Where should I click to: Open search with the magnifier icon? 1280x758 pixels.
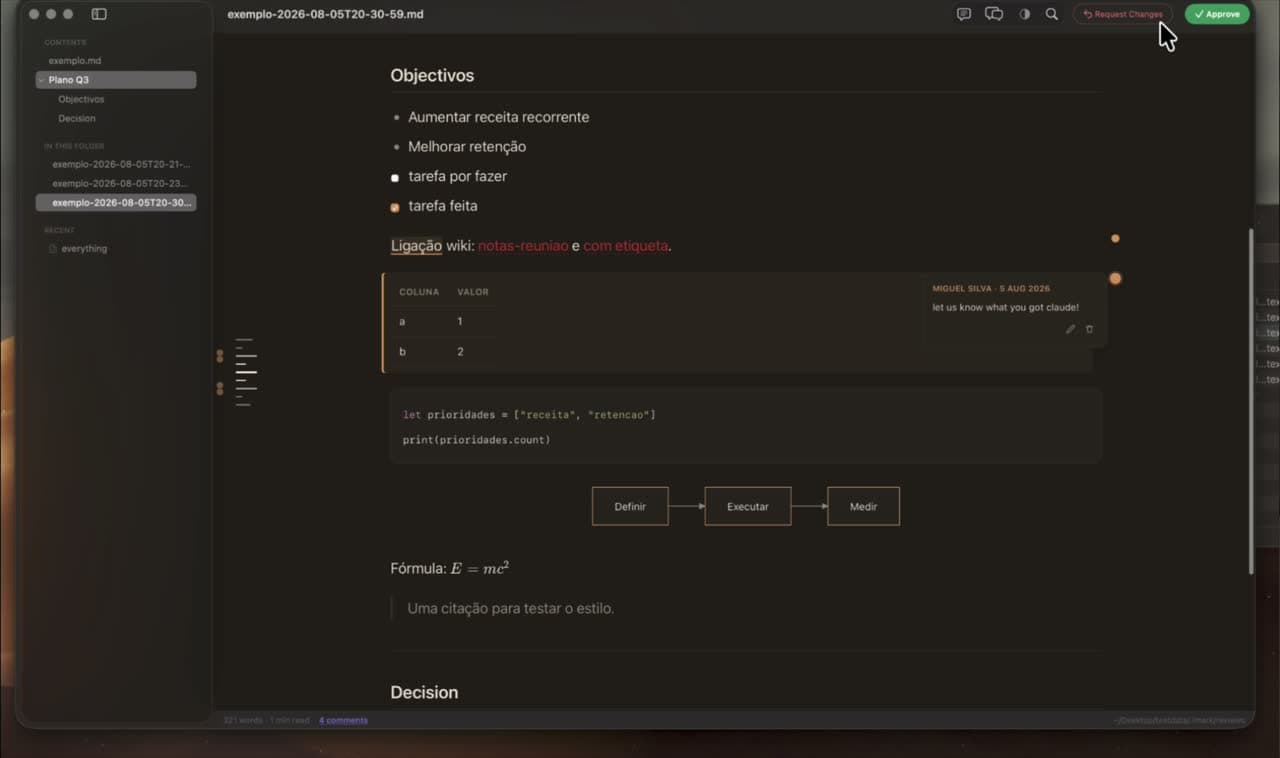pos(1052,14)
